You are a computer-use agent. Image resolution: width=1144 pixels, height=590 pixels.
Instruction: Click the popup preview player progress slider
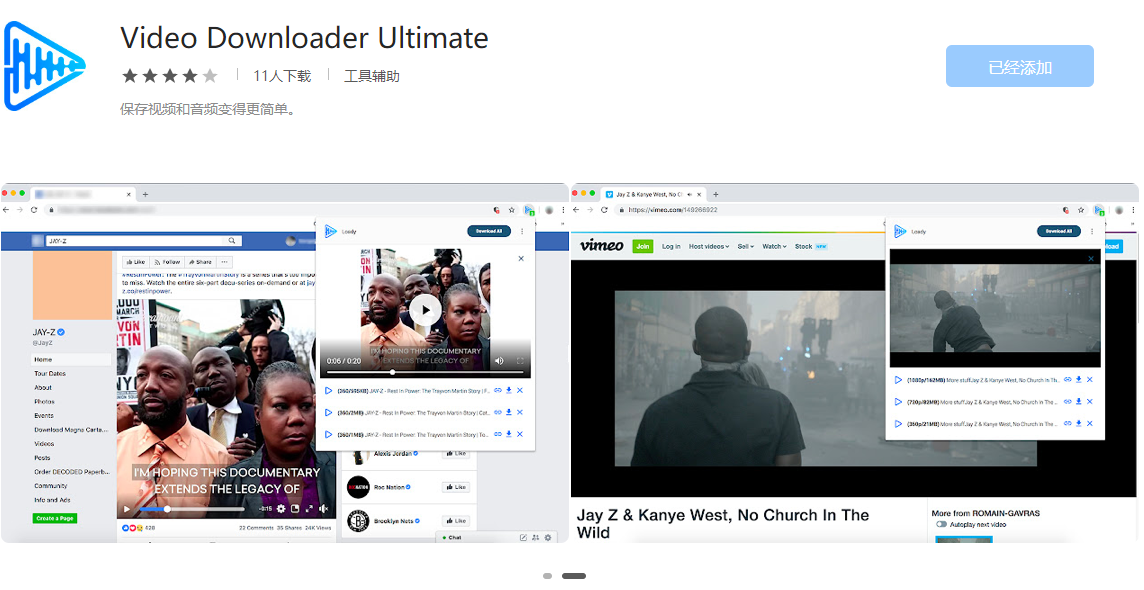coord(425,373)
